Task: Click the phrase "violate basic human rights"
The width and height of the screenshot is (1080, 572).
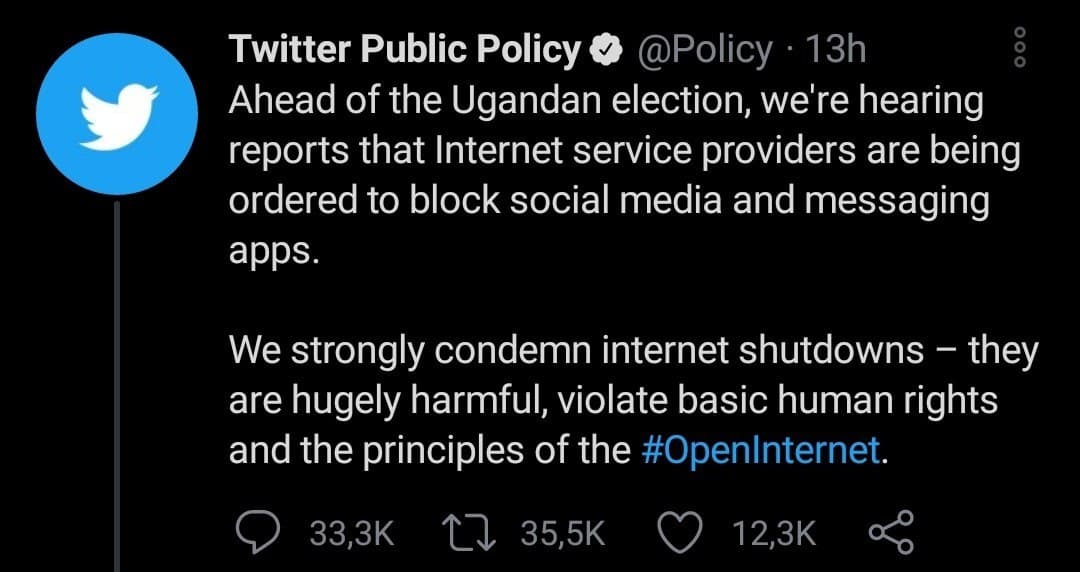Action: pyautogui.click(x=776, y=400)
